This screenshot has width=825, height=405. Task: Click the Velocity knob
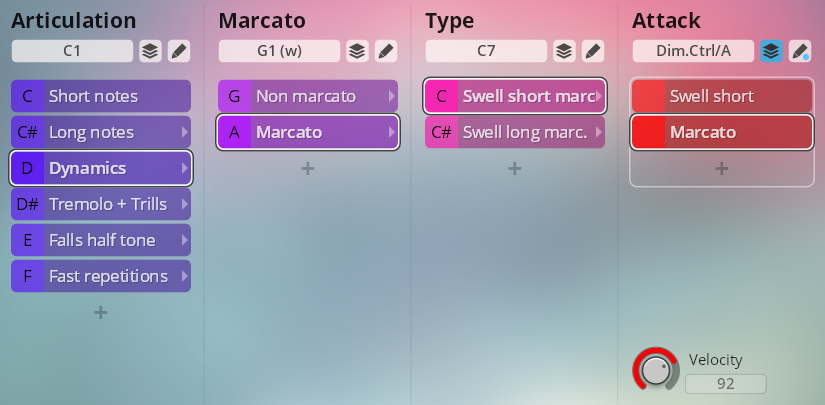pos(655,371)
